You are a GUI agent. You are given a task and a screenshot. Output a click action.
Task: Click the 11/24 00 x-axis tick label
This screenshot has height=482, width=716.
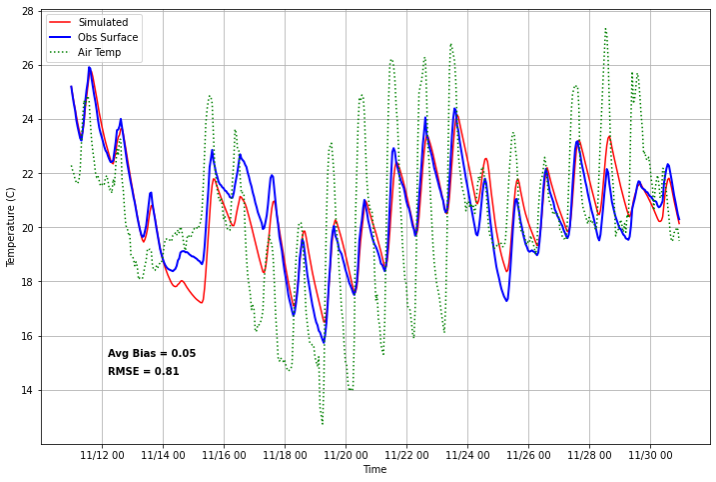pyautogui.click(x=468, y=455)
